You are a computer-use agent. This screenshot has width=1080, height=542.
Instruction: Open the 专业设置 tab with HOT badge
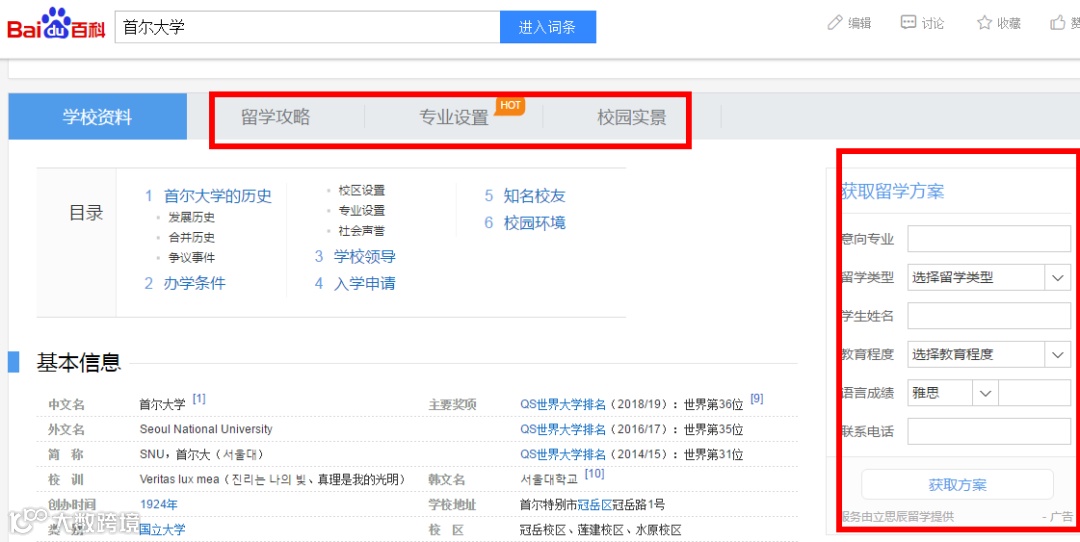click(x=454, y=117)
